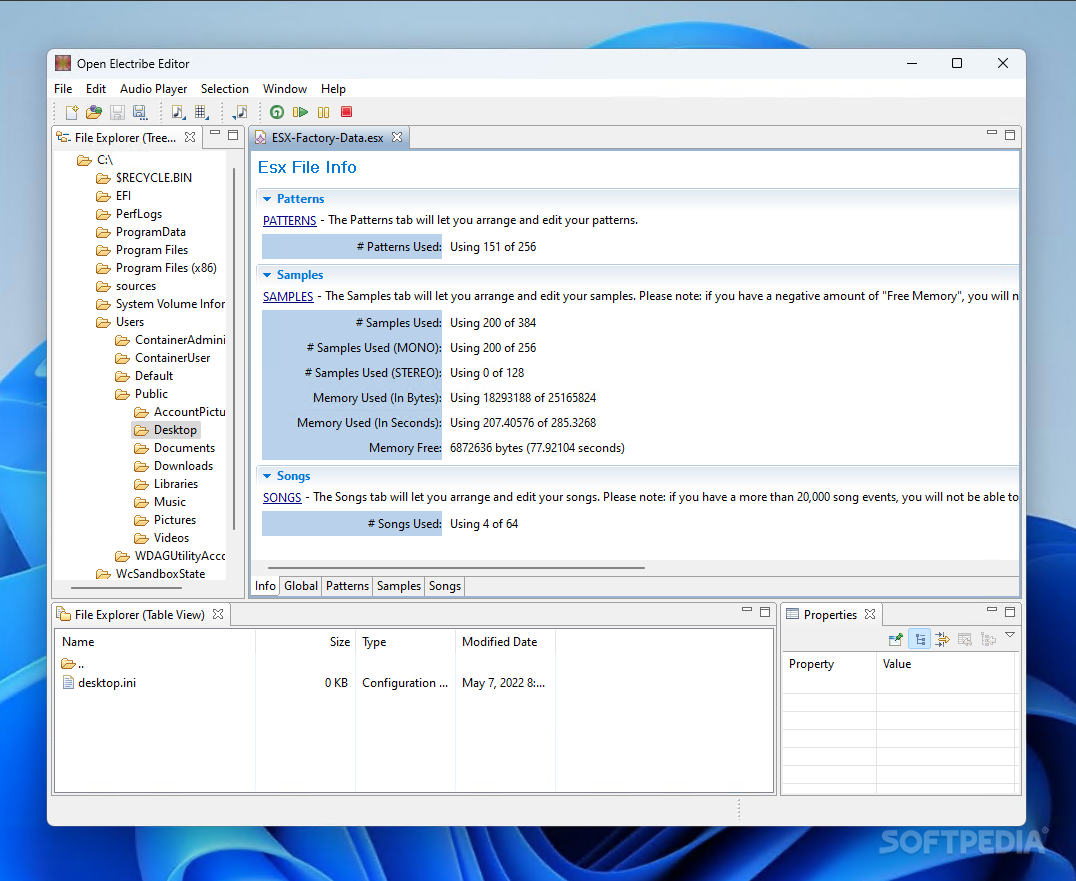Click the grayed Restore Default Value icon
Viewport: 1076px width, 881px height.
965,639
